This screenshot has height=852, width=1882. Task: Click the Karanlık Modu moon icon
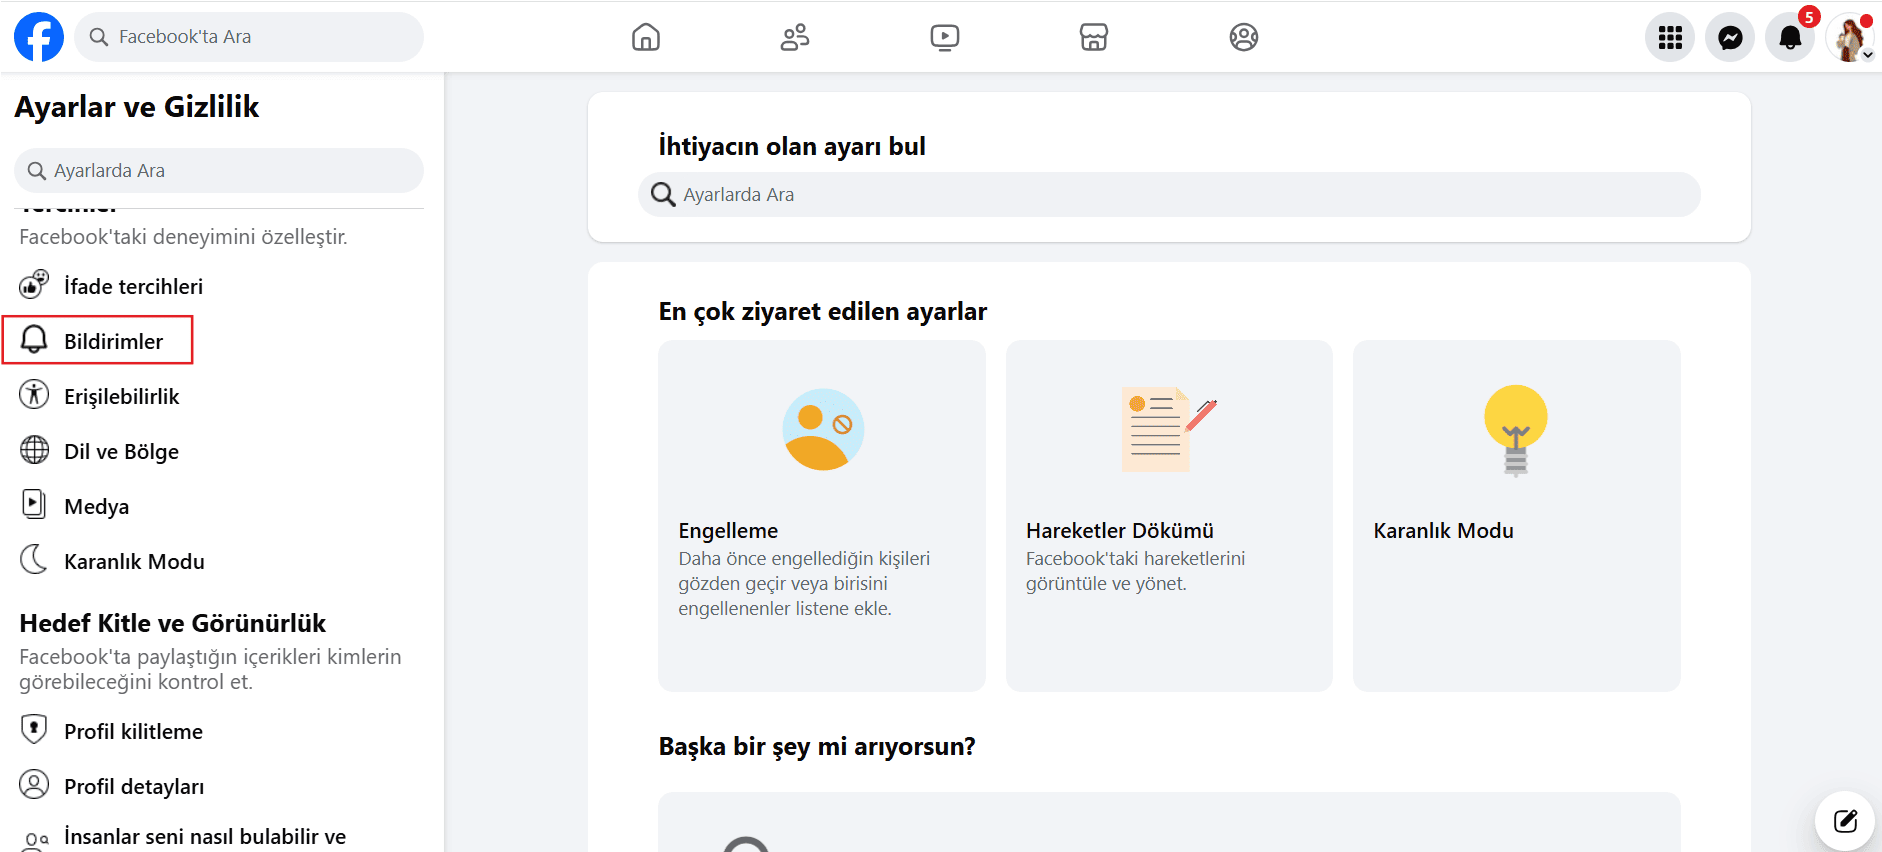coord(34,559)
